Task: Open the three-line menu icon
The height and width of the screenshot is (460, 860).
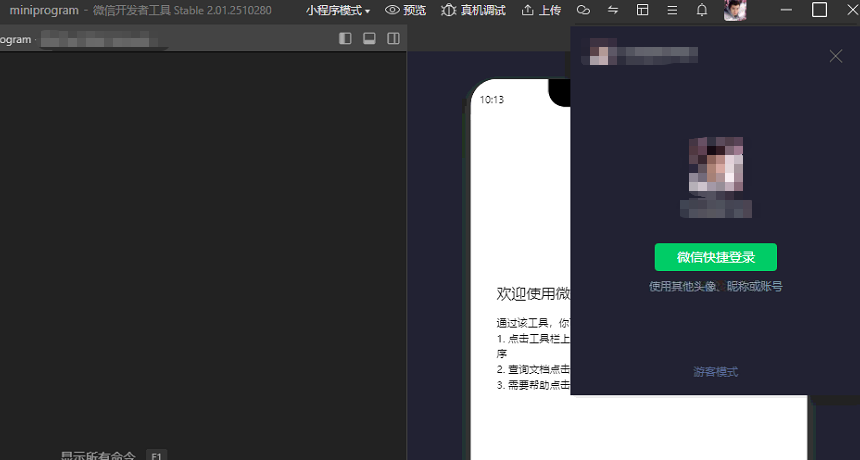Action: (x=672, y=10)
